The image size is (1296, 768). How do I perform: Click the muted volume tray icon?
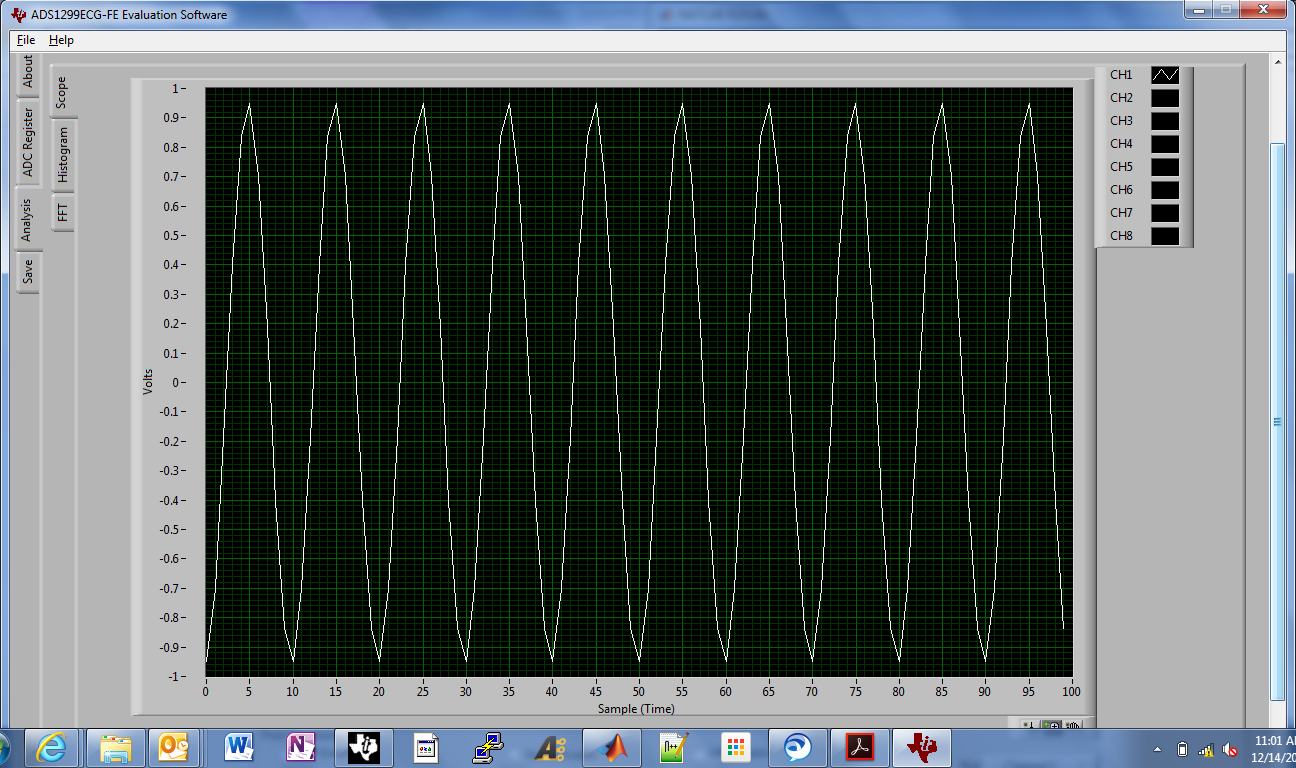1231,749
